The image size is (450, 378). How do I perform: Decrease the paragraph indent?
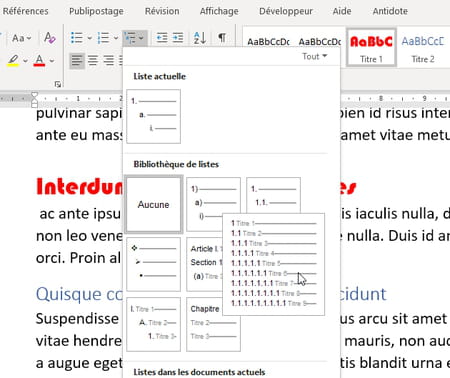(162, 38)
